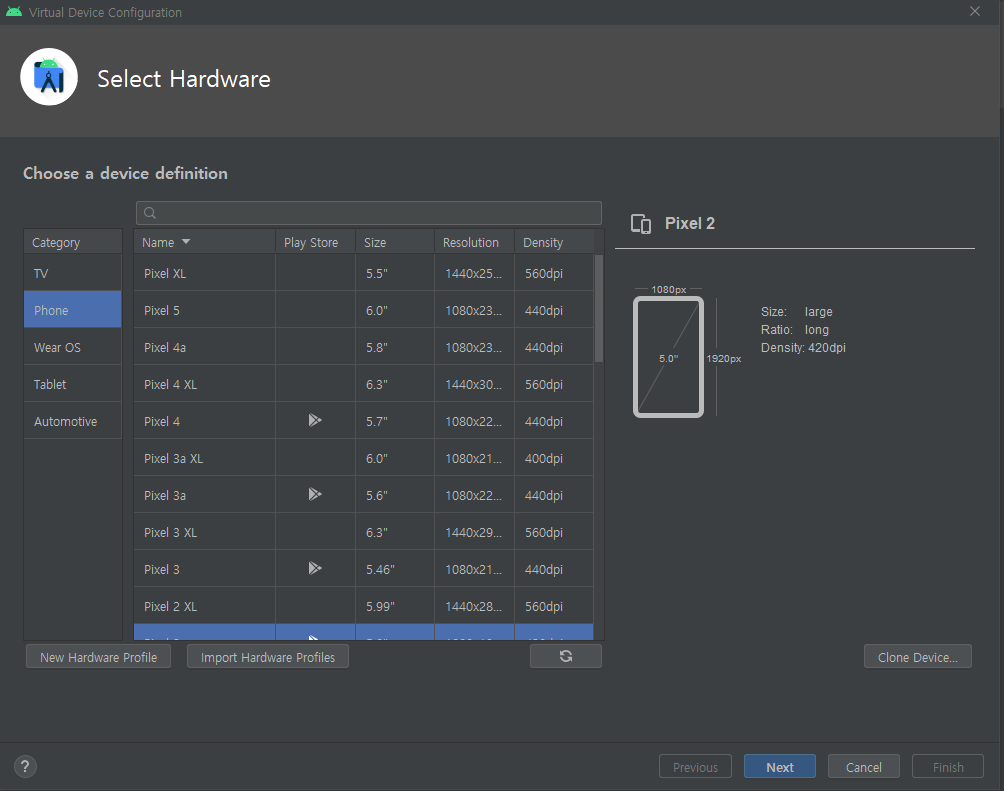Select the Tablet category
Screen dimensions: 1004x791
[72, 384]
